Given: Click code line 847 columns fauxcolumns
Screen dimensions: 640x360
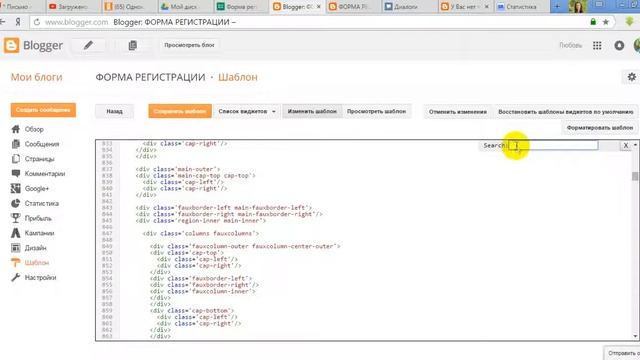Looking at the screenshot, I should [x=201, y=233].
